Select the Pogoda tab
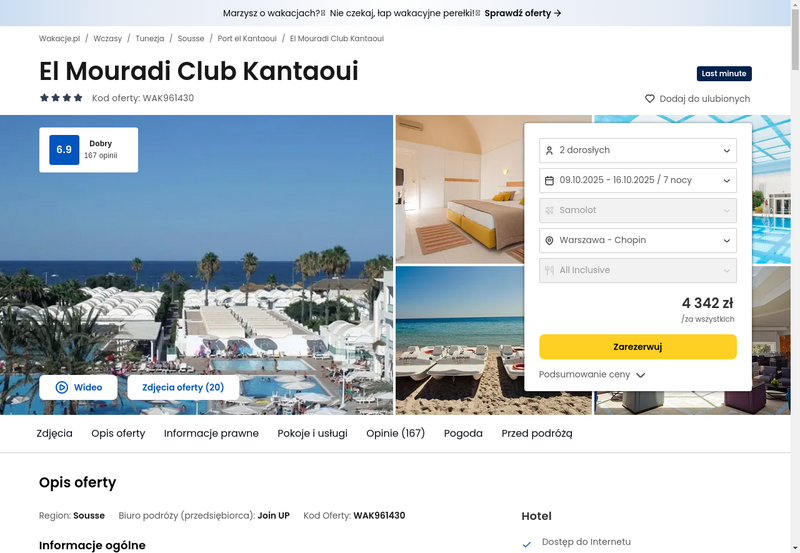The image size is (800, 553). [463, 433]
